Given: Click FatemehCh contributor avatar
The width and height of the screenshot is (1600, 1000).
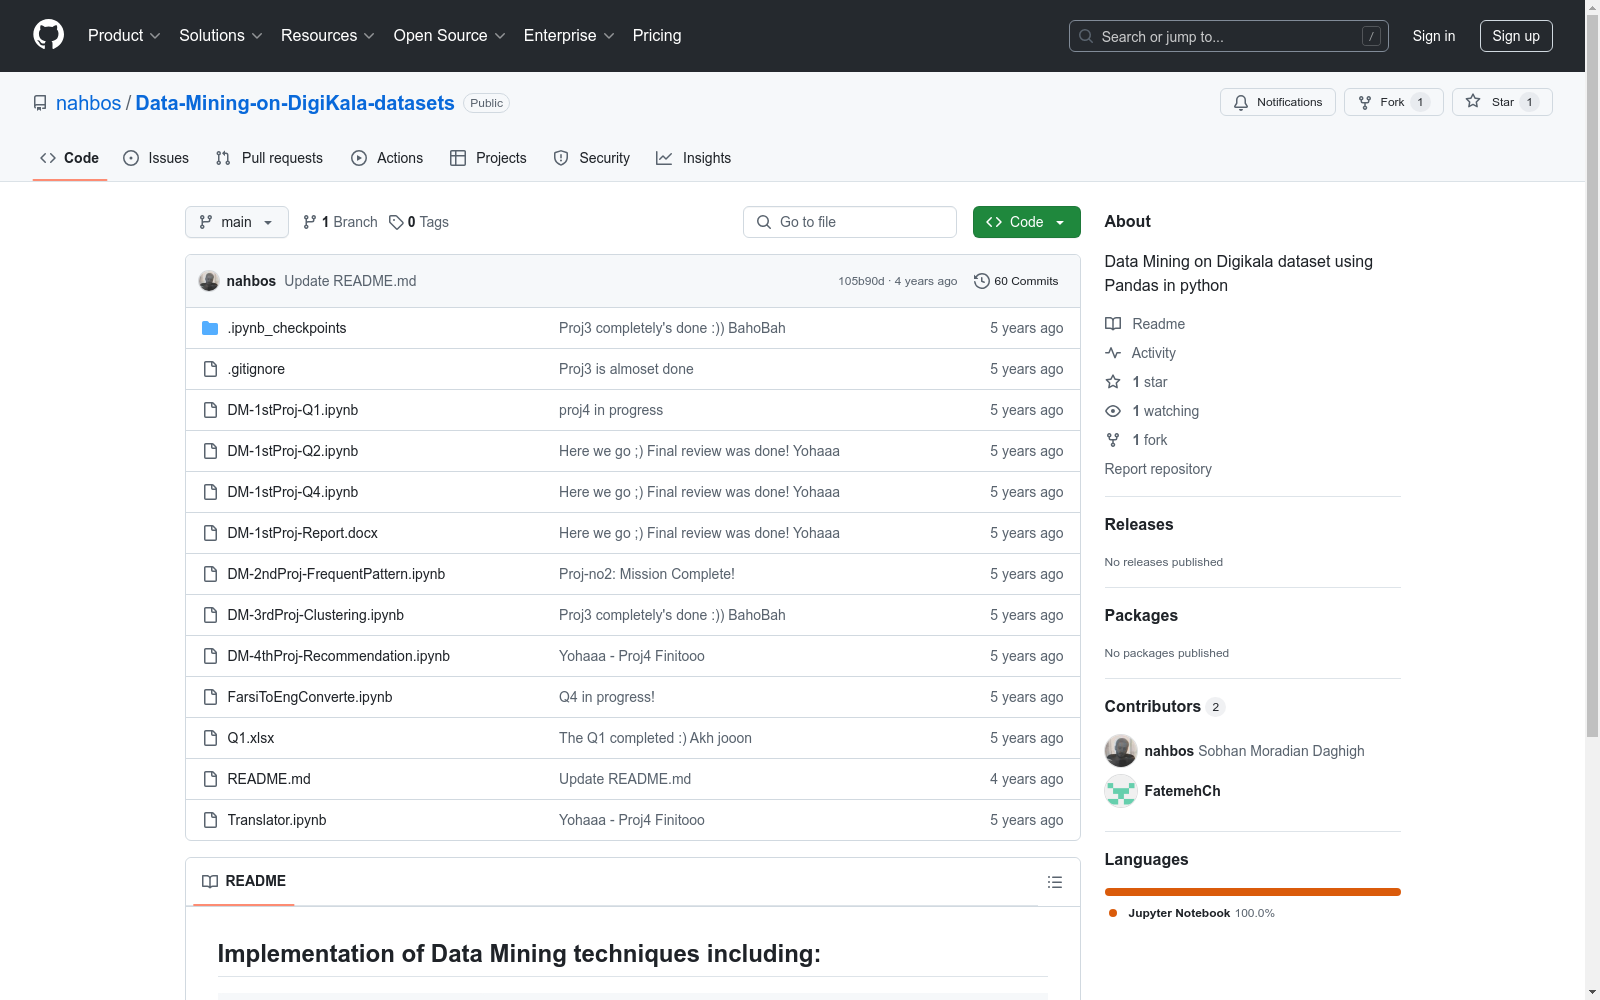Looking at the screenshot, I should 1121,791.
